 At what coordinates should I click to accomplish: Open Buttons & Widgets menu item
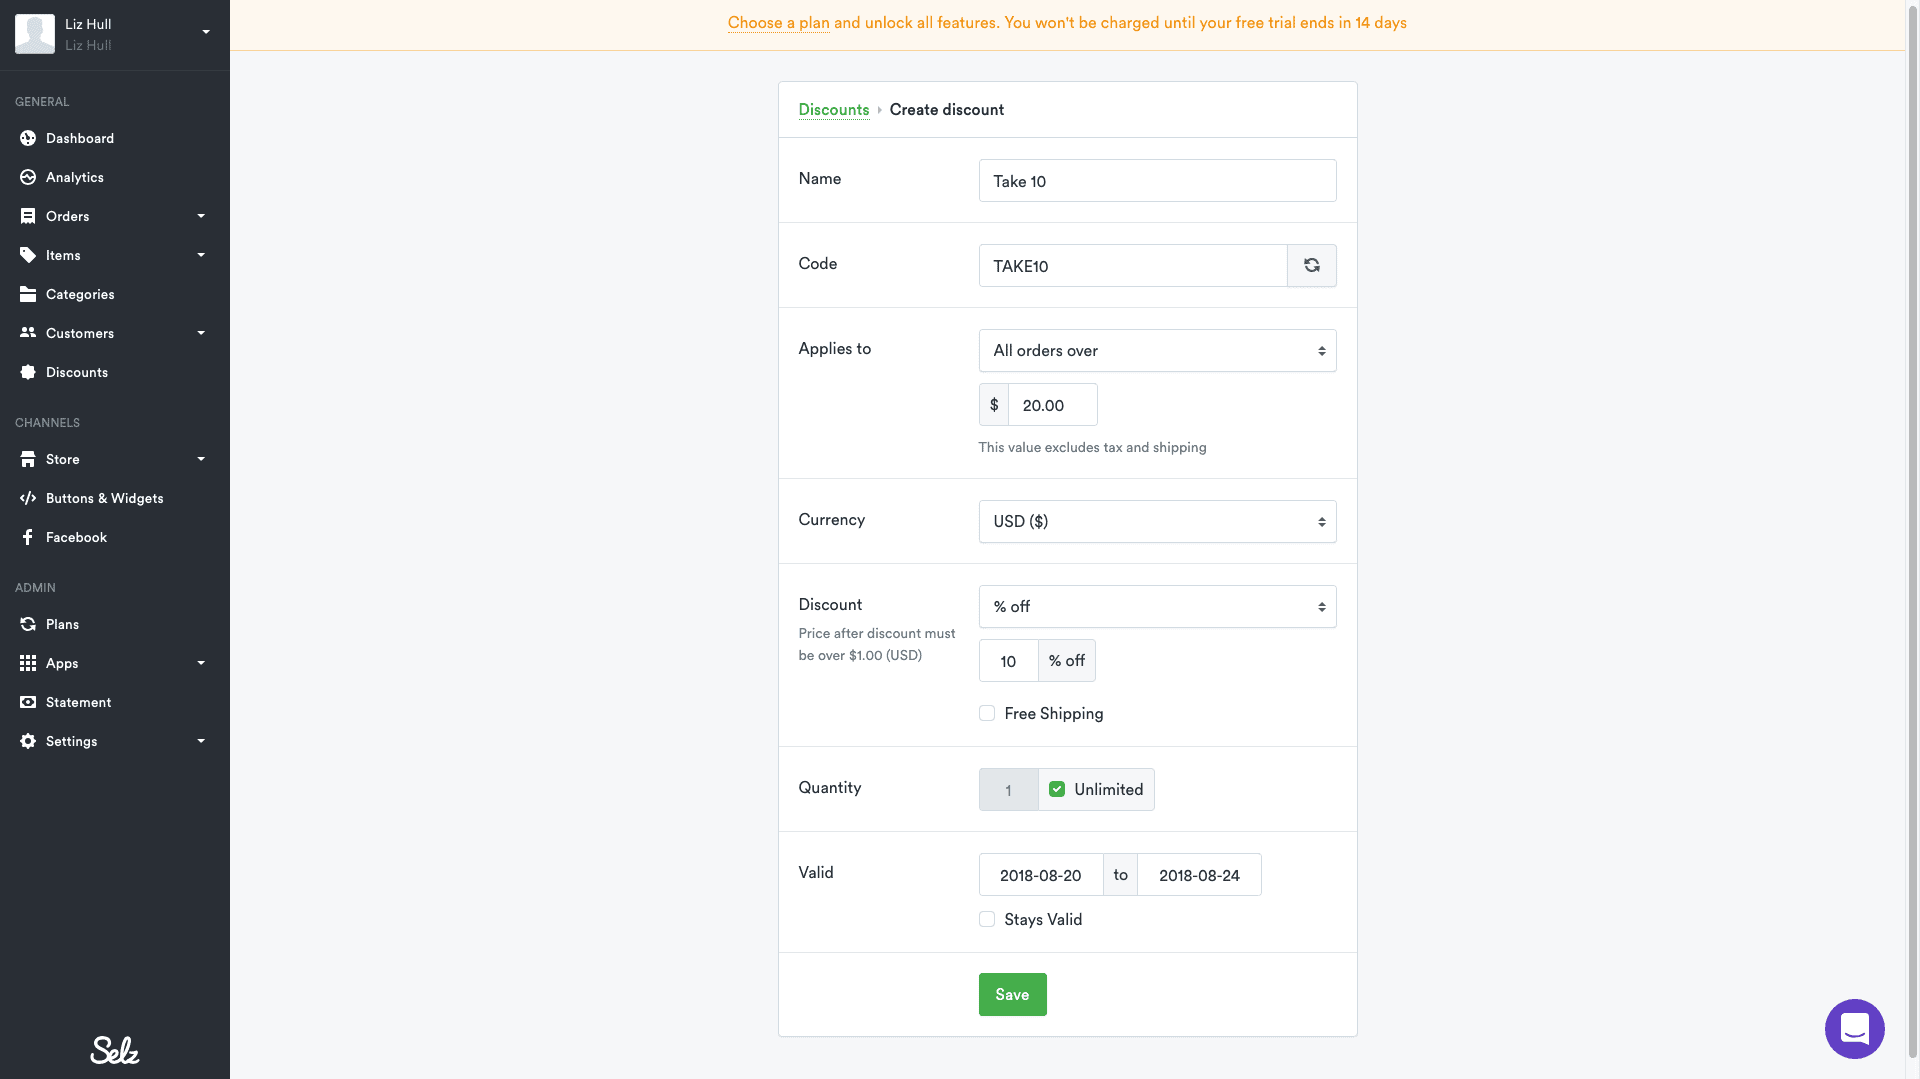(104, 498)
